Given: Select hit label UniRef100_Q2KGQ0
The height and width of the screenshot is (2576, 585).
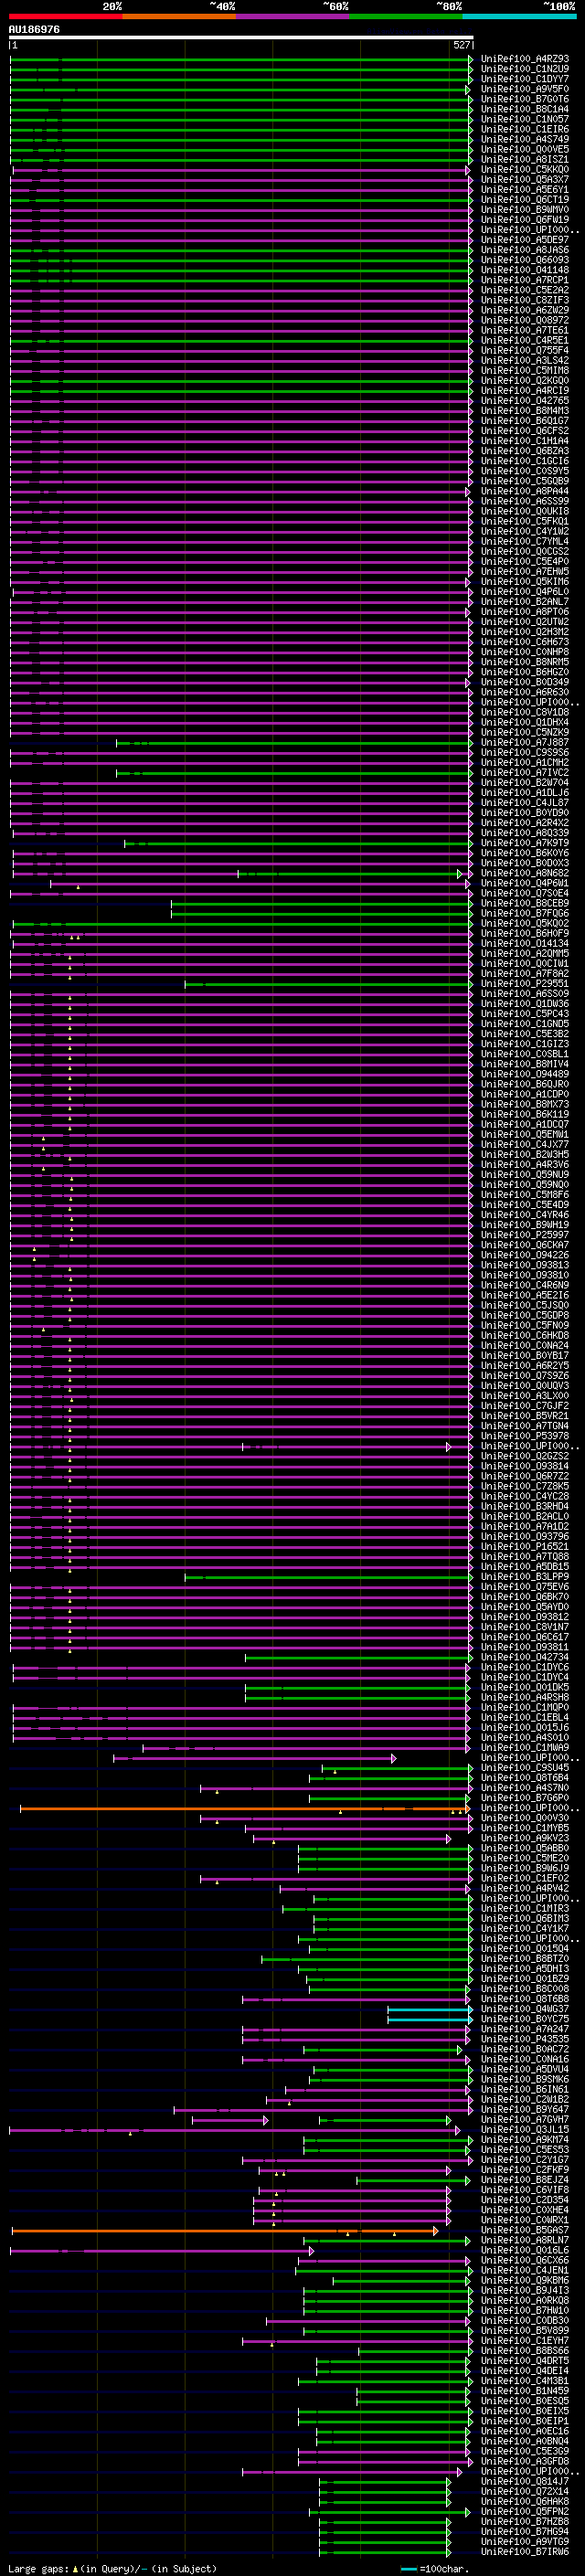Looking at the screenshot, I should [x=524, y=381].
